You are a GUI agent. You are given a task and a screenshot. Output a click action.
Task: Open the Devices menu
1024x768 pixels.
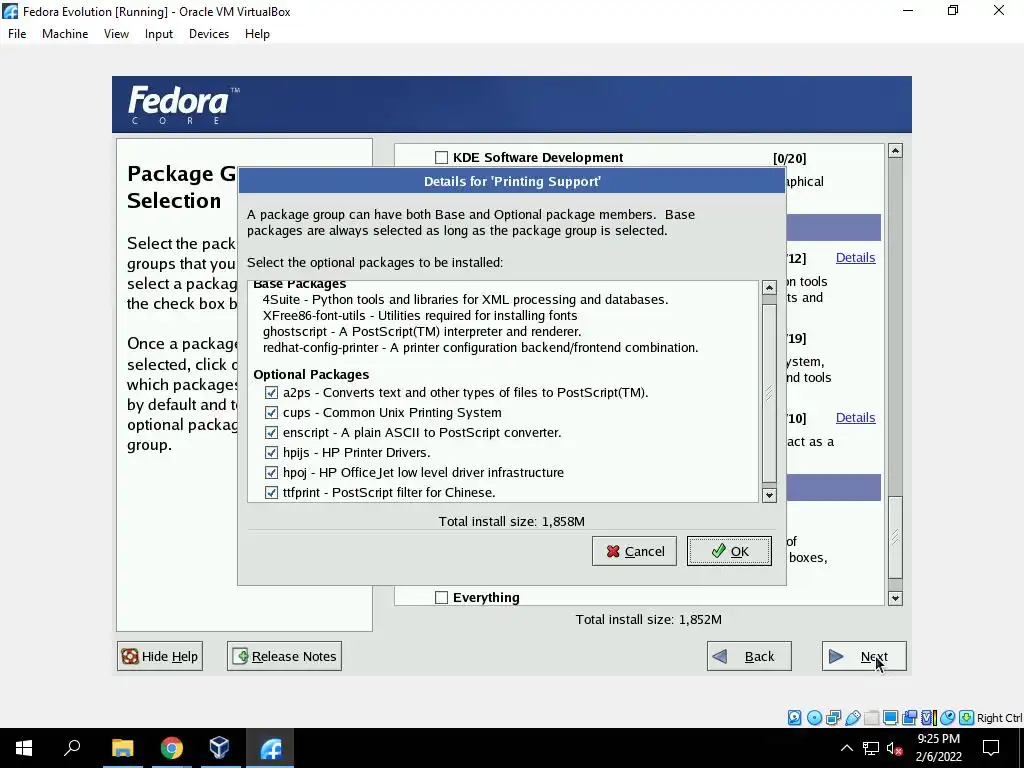pos(209,34)
